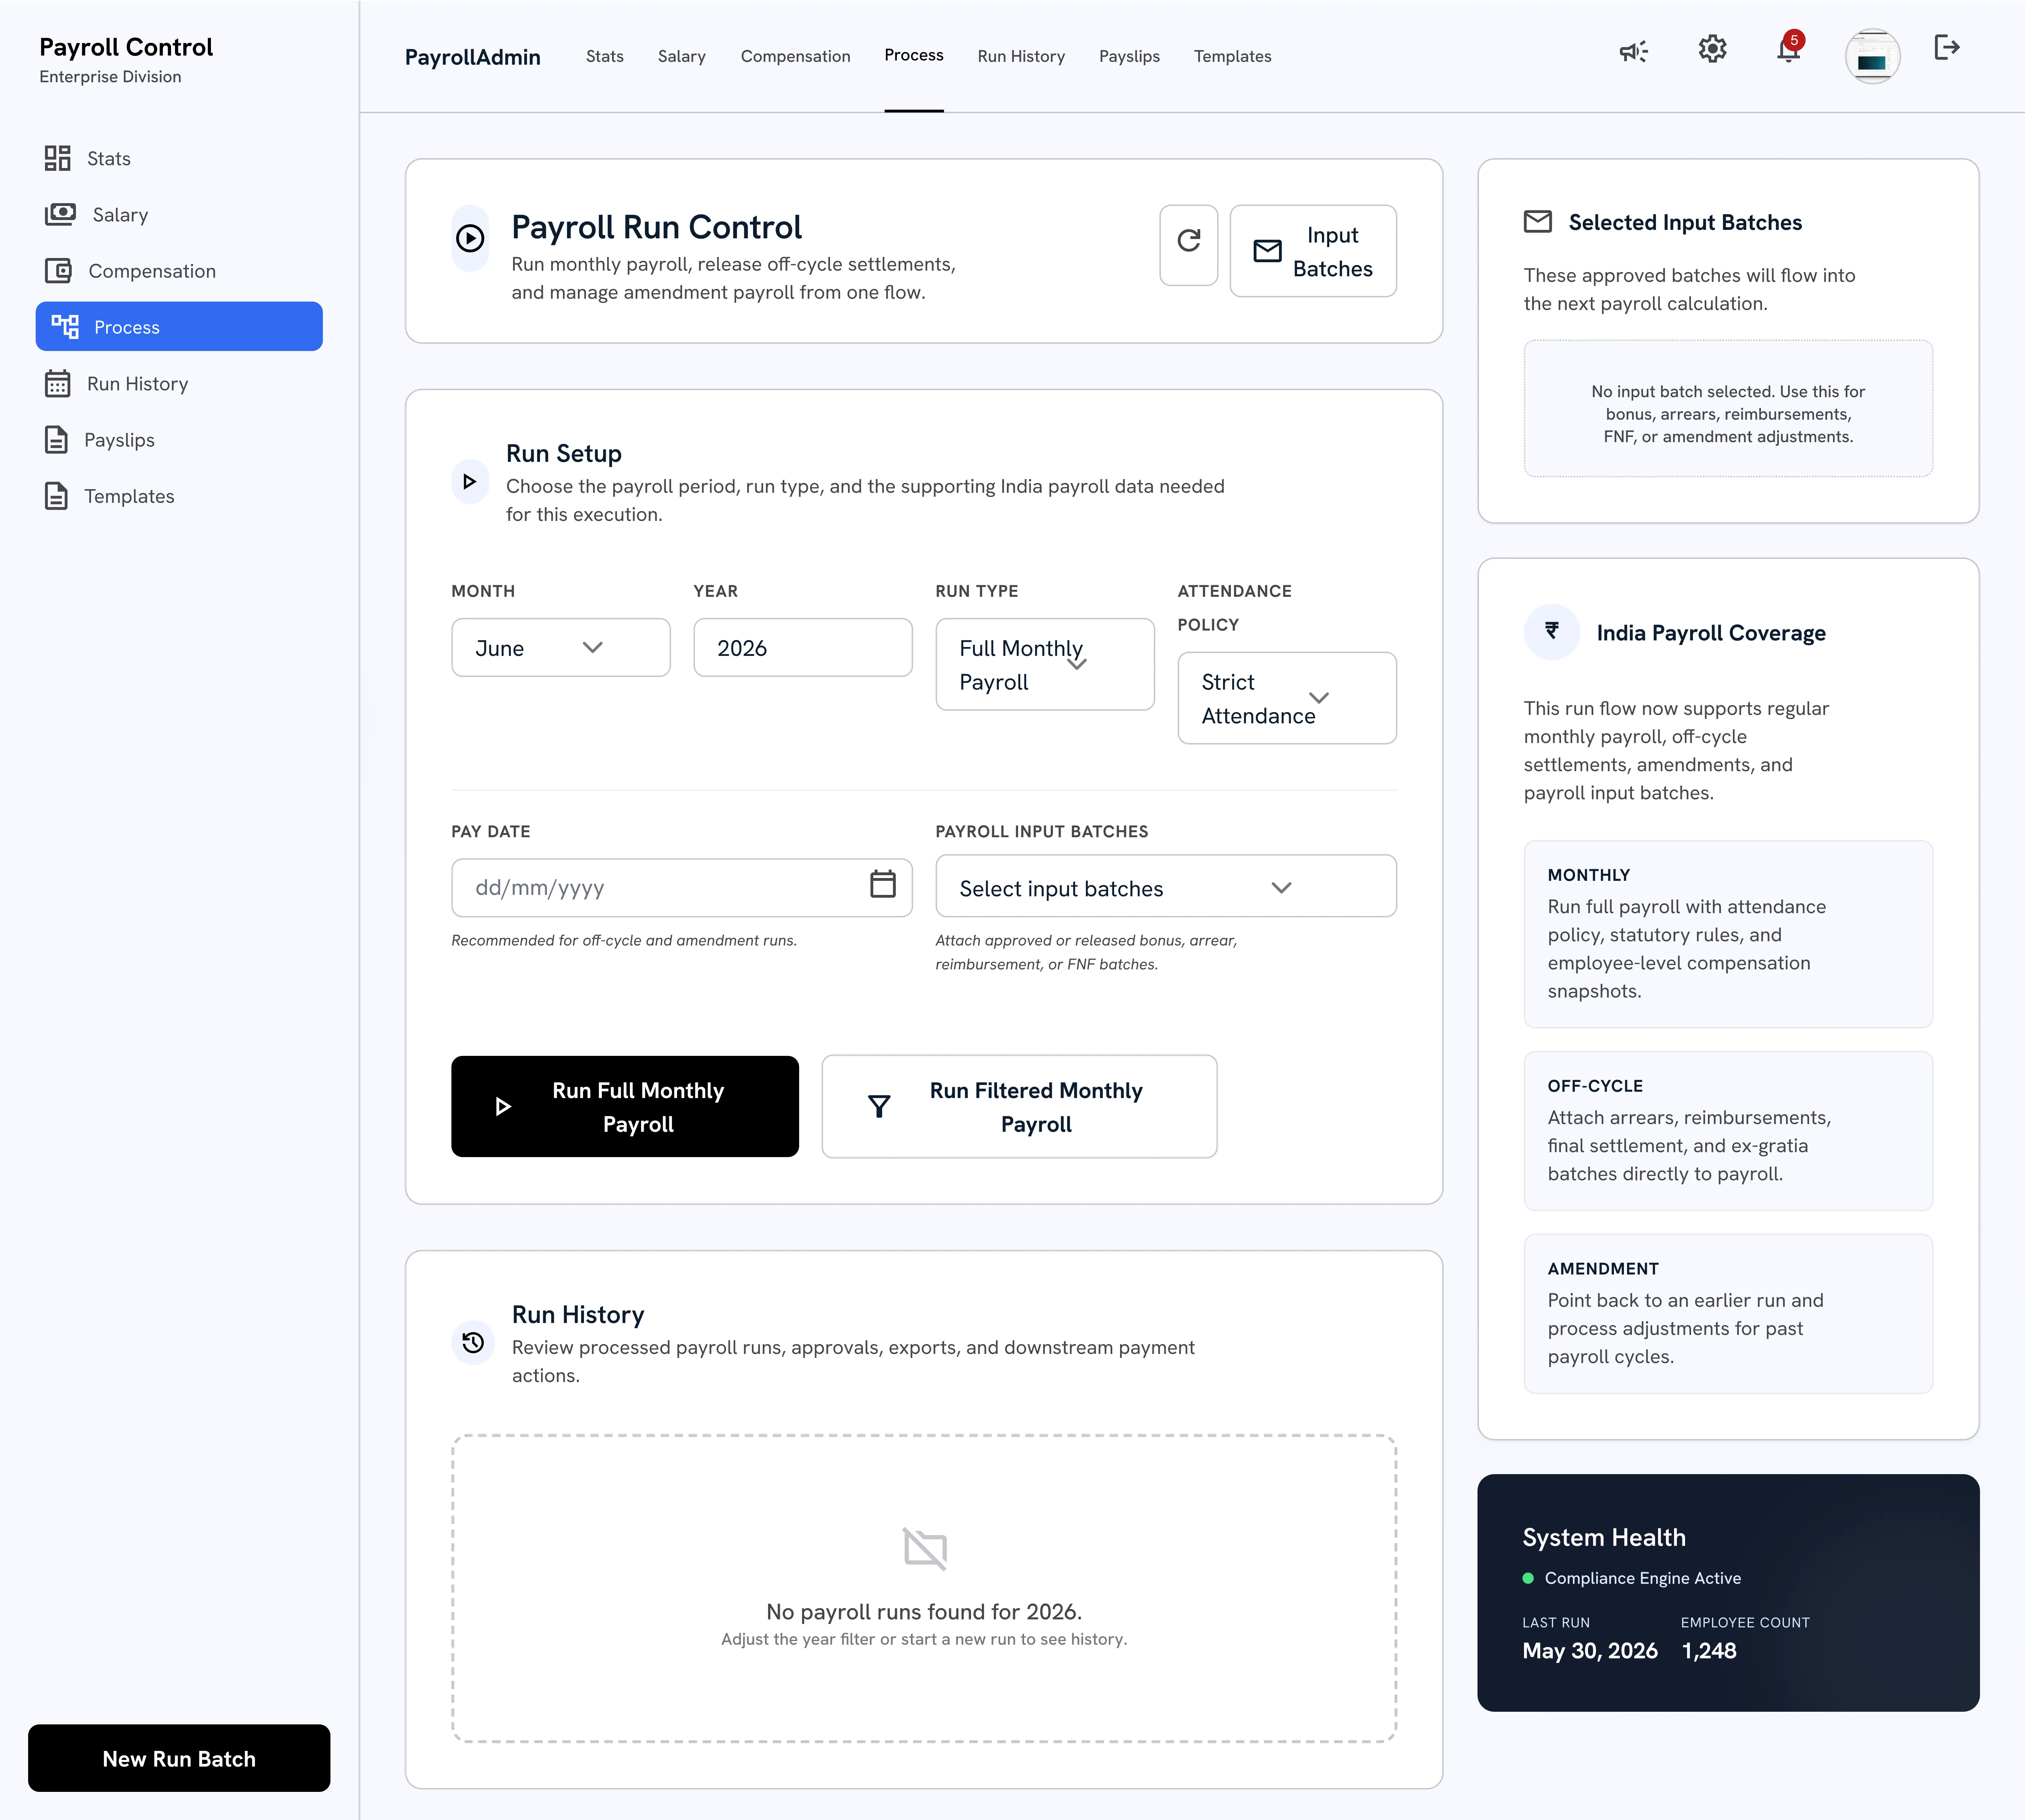Click the Stats dashboard icon in sidebar
Image resolution: width=2025 pixels, height=1820 pixels.
pos(58,158)
